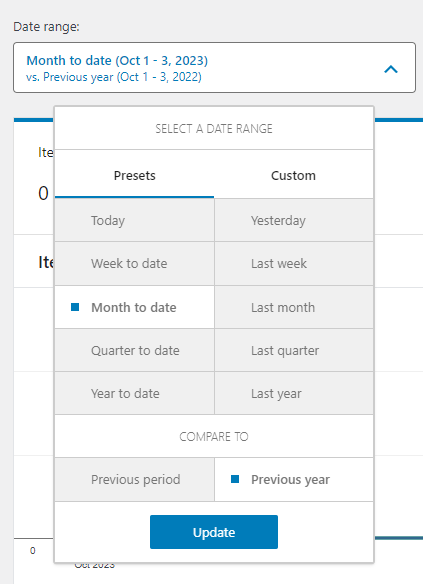Click the vs. Previous year comparison text
Viewport: 423px width, 584px height.
point(114,77)
